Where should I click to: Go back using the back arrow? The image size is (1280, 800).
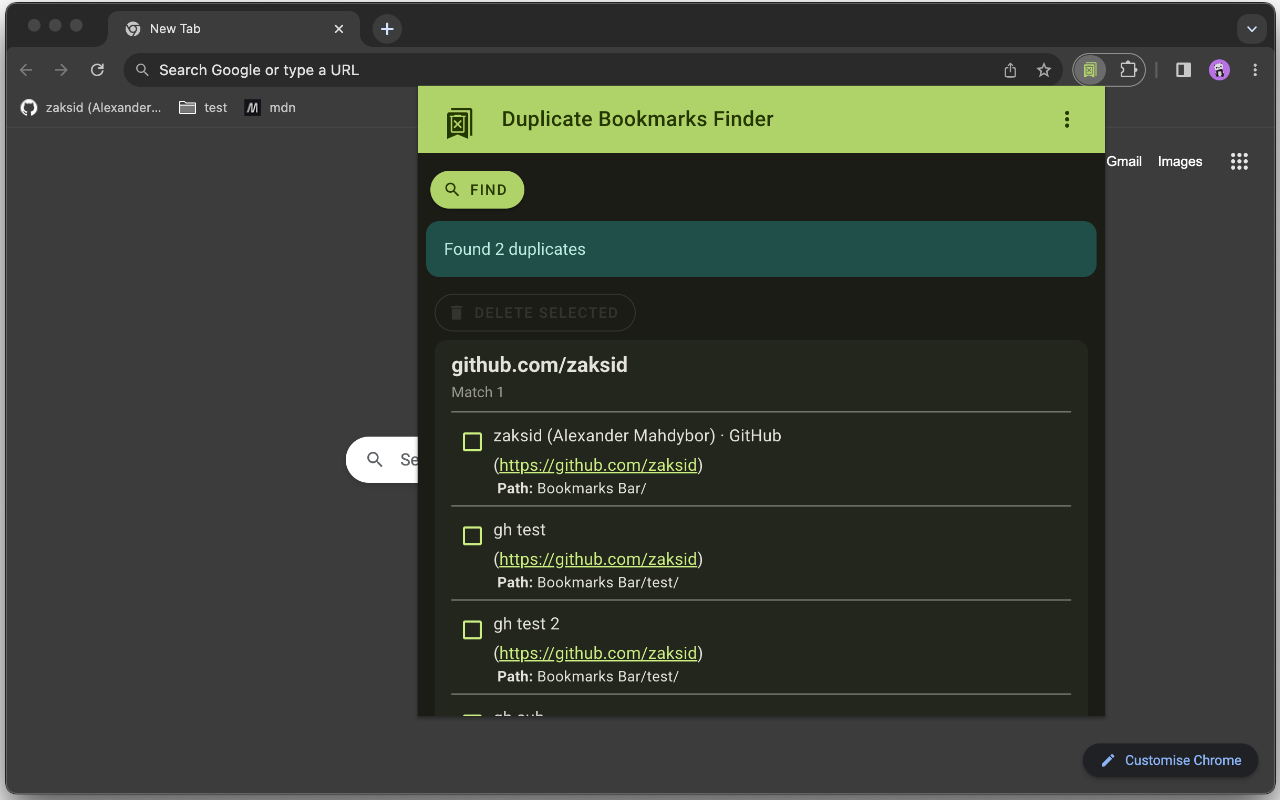click(26, 70)
